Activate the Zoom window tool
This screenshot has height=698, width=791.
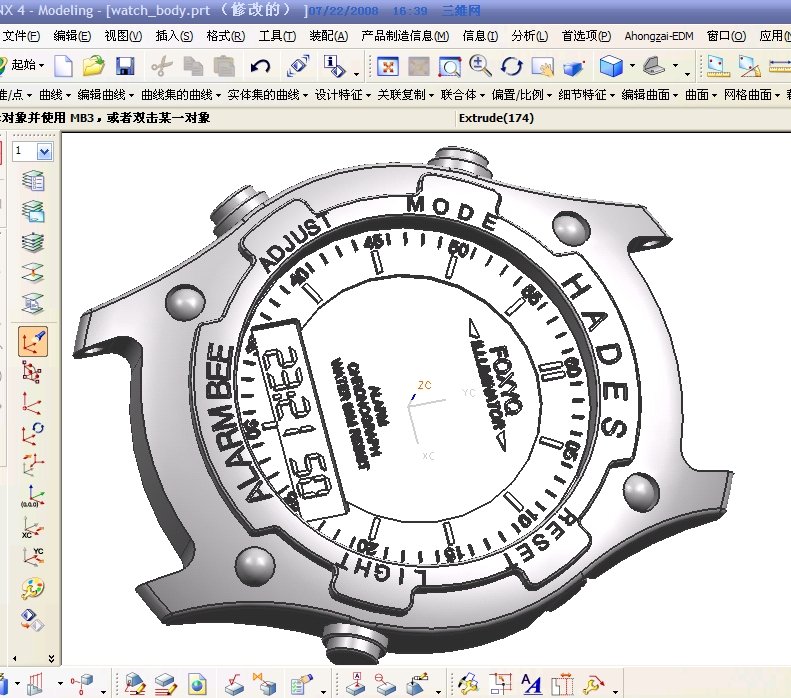[449, 66]
